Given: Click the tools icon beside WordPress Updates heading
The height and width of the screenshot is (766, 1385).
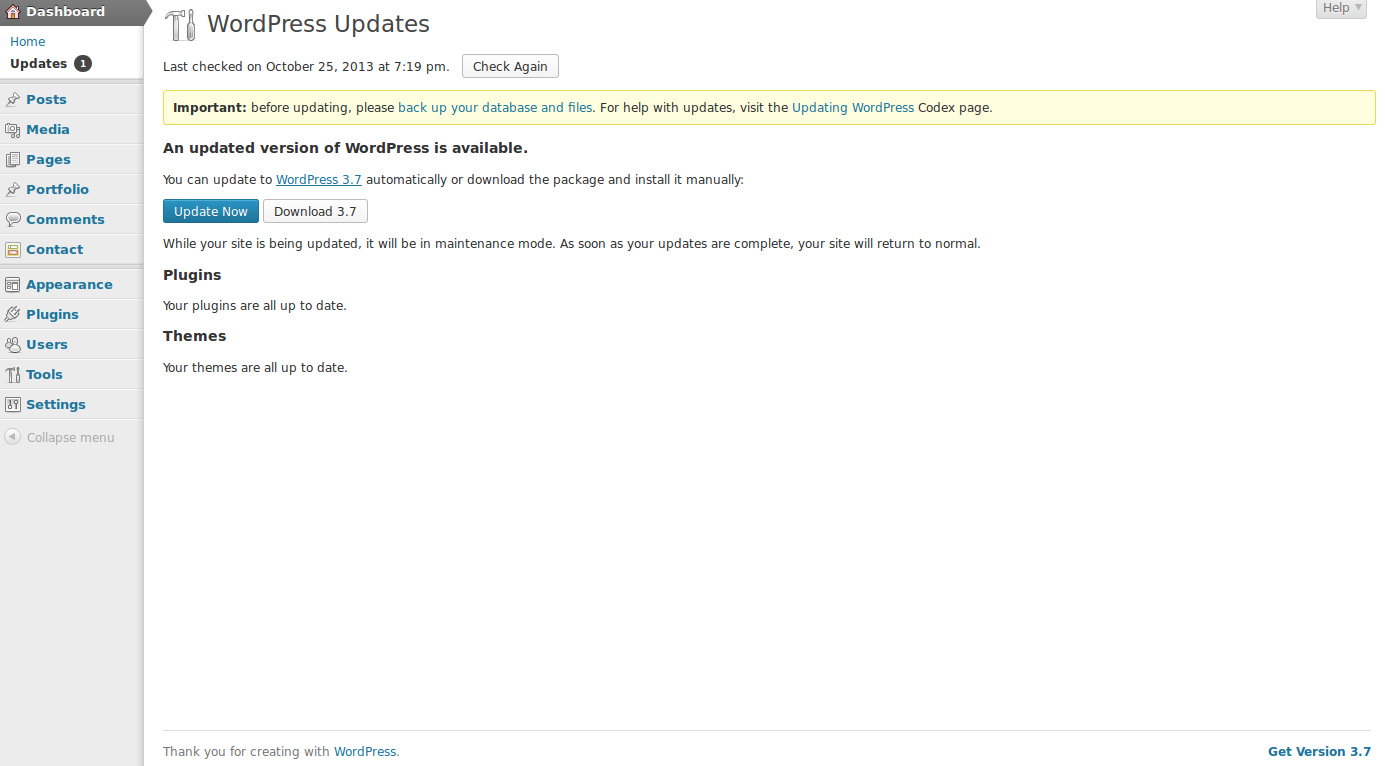Looking at the screenshot, I should pyautogui.click(x=181, y=25).
